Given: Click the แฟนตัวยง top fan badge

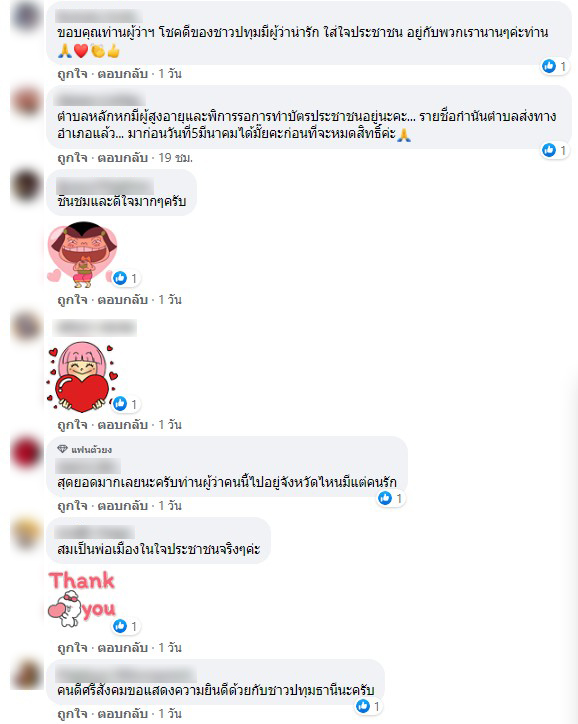Looking at the screenshot, I should tap(84, 449).
